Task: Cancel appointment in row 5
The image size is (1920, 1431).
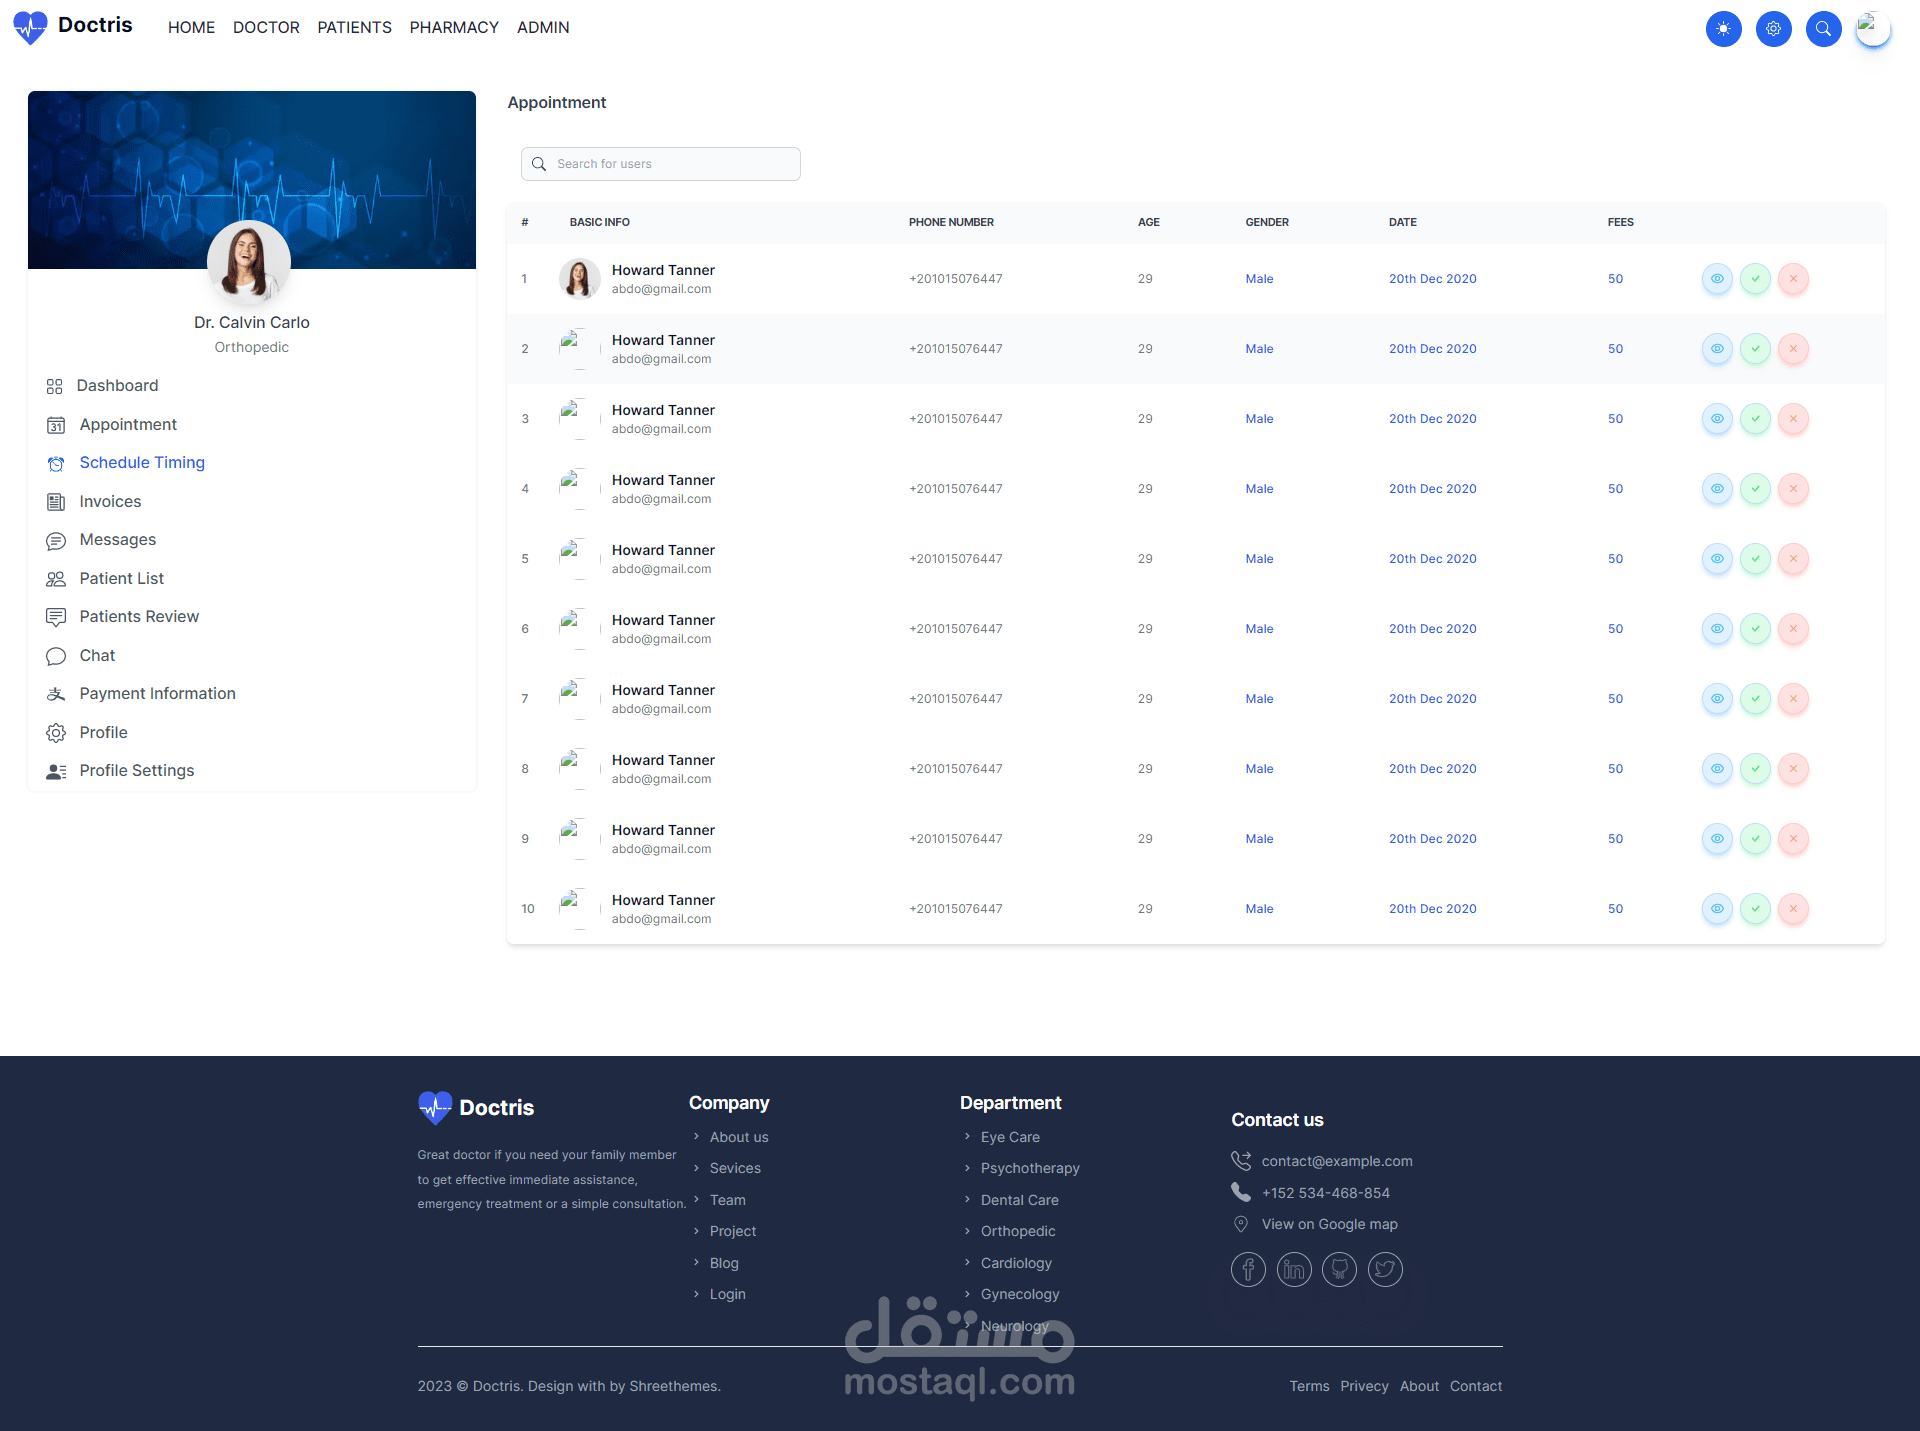Action: point(1793,559)
